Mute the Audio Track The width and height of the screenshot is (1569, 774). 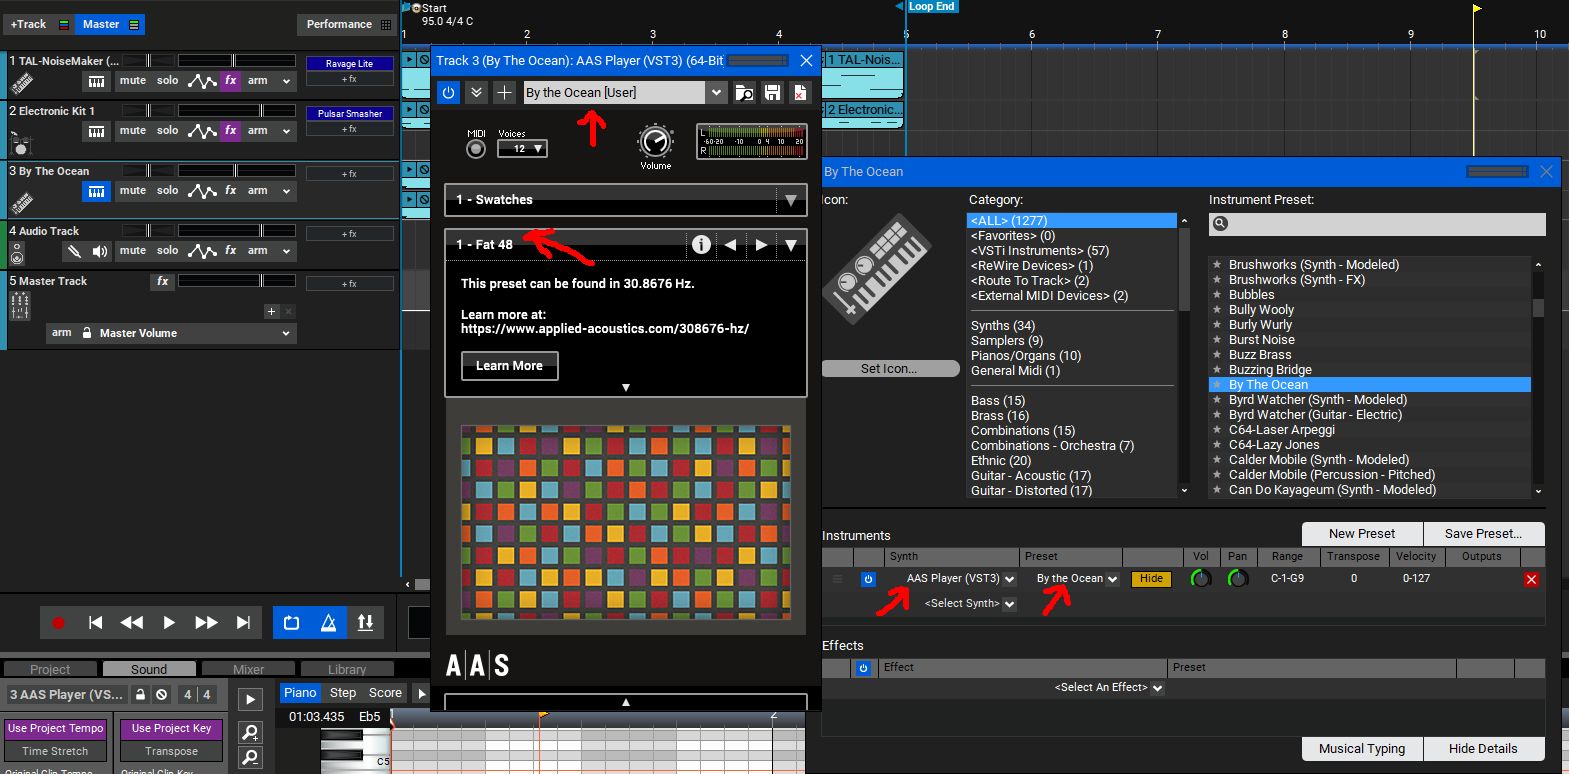click(x=133, y=250)
